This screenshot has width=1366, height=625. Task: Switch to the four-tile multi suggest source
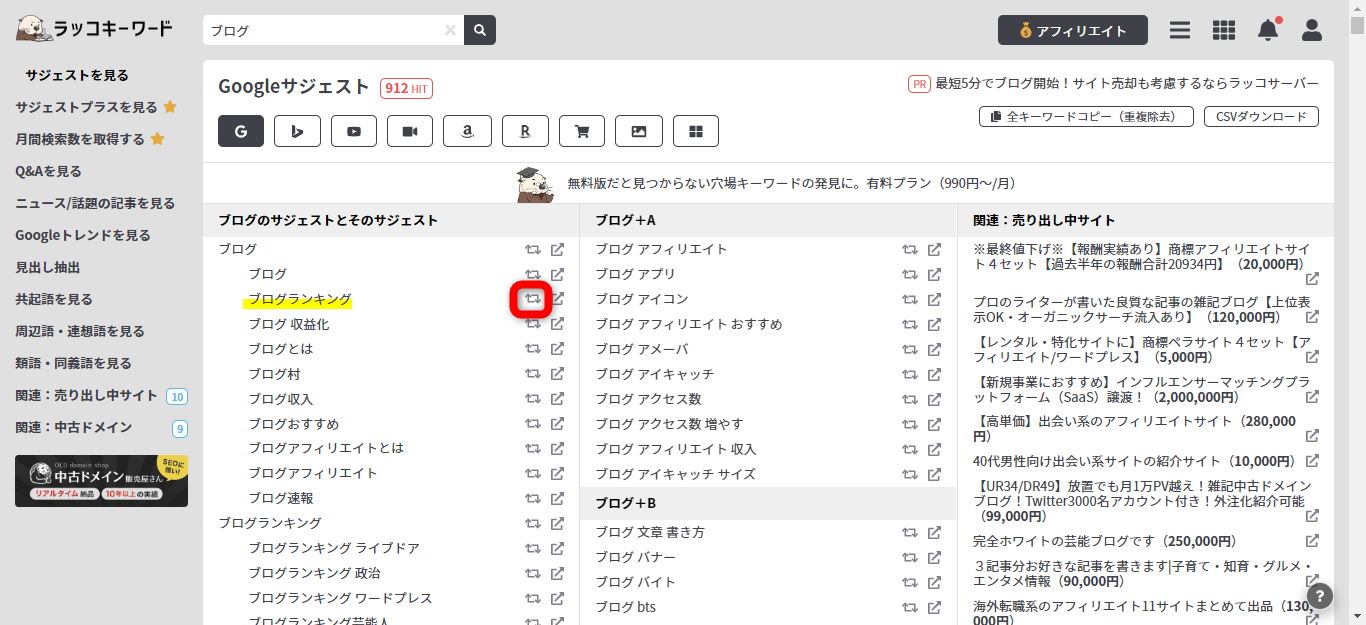coord(696,131)
